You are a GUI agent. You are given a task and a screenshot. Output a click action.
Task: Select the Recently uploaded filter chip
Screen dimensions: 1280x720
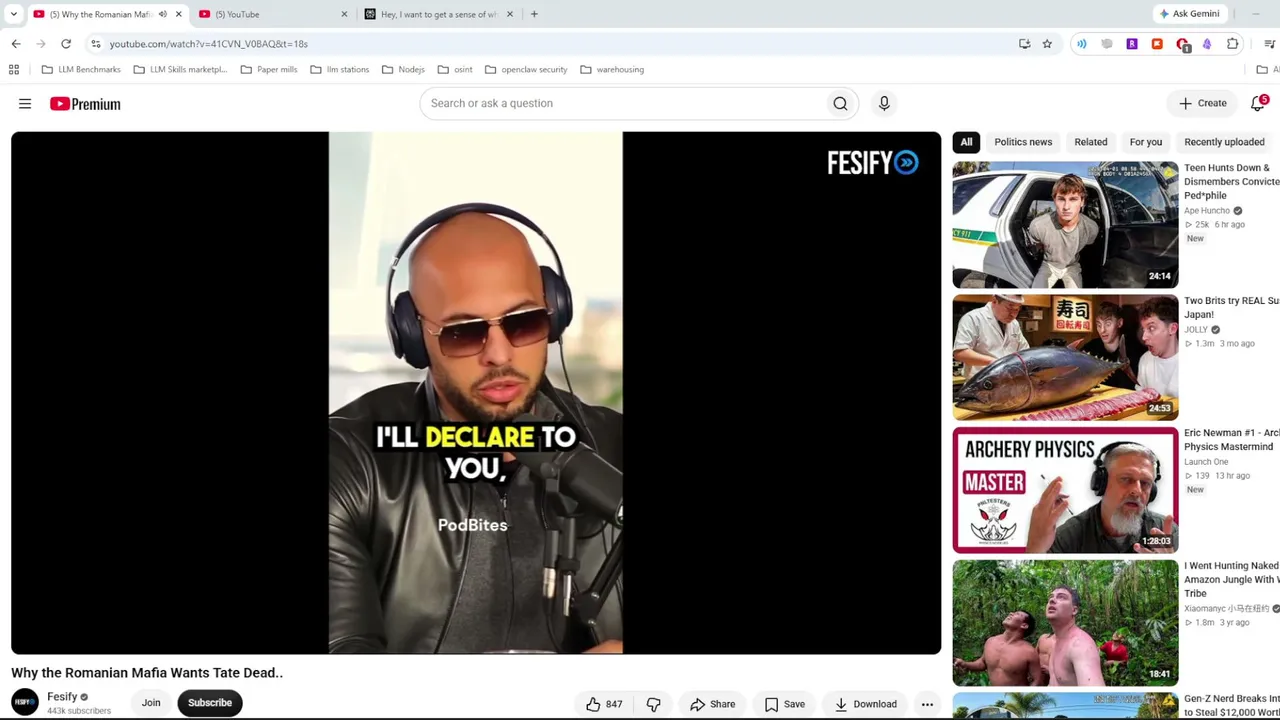pos(1224,142)
